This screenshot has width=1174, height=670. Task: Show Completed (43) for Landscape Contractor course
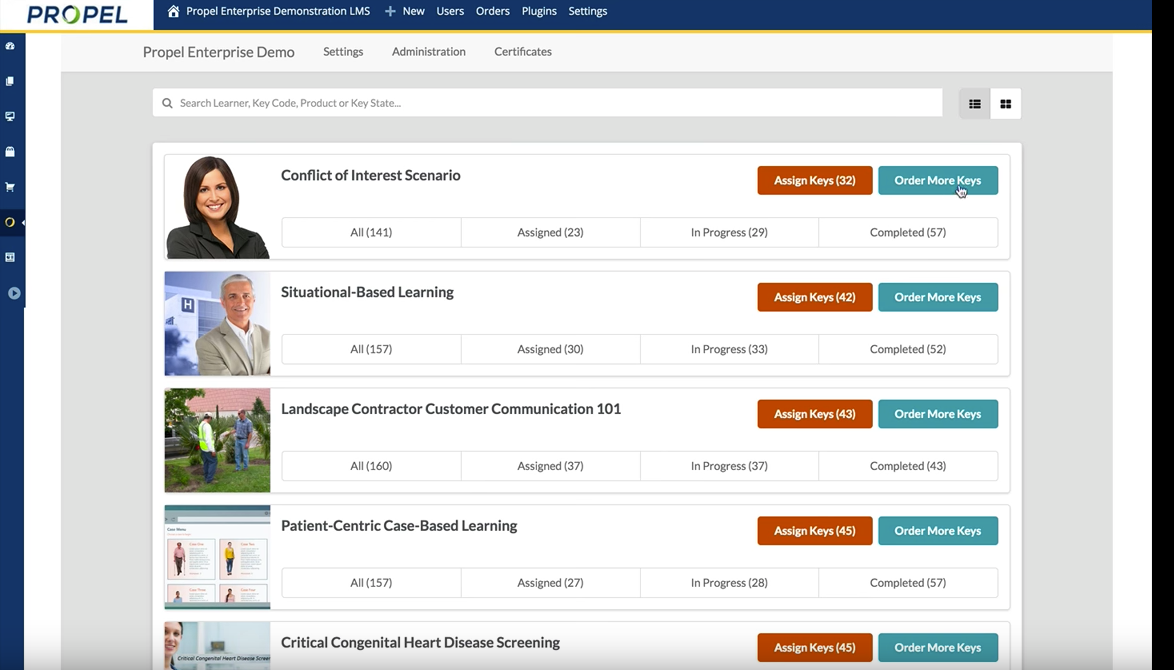908,466
